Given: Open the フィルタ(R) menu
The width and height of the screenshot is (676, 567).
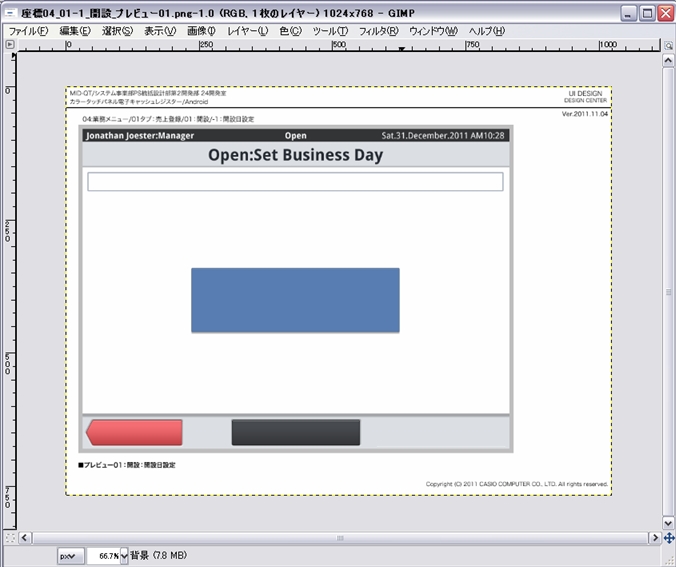Looking at the screenshot, I should coord(378,31).
